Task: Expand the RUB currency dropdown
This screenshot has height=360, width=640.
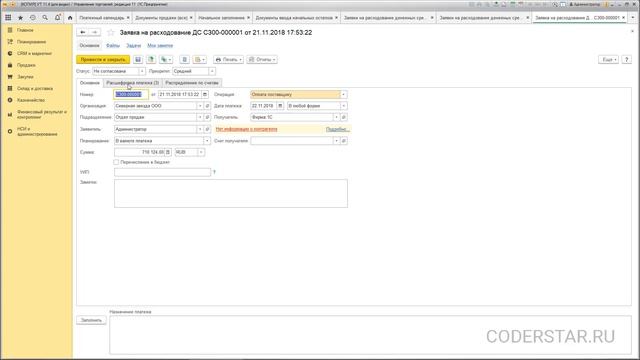Action: point(201,152)
